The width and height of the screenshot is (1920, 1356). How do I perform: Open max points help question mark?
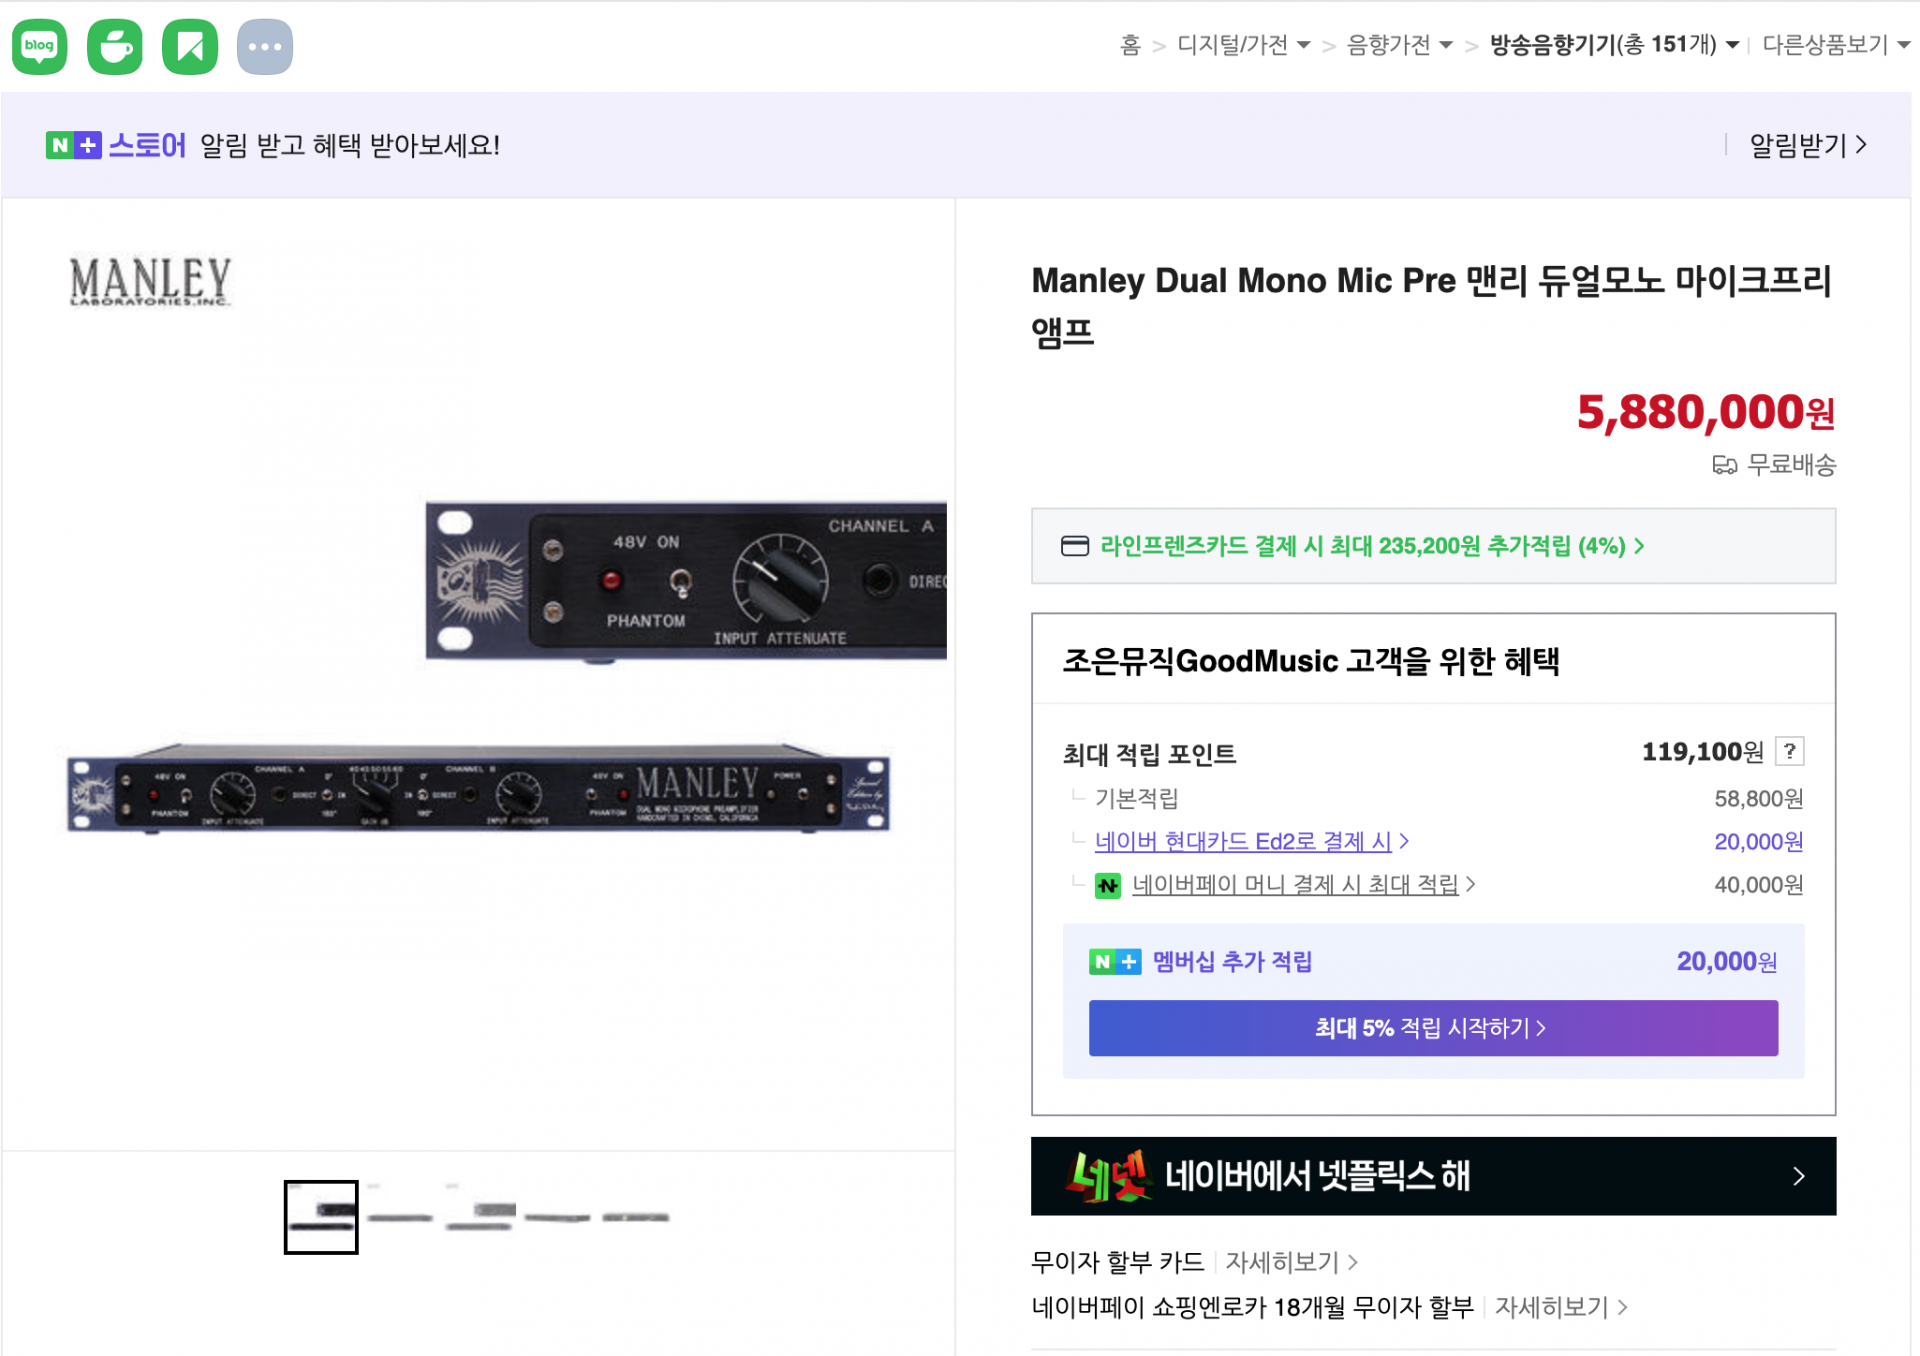coord(1790,751)
